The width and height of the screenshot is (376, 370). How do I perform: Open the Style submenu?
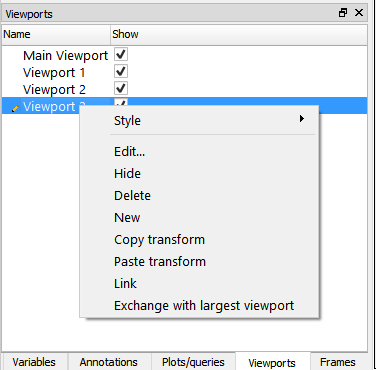[x=199, y=120]
